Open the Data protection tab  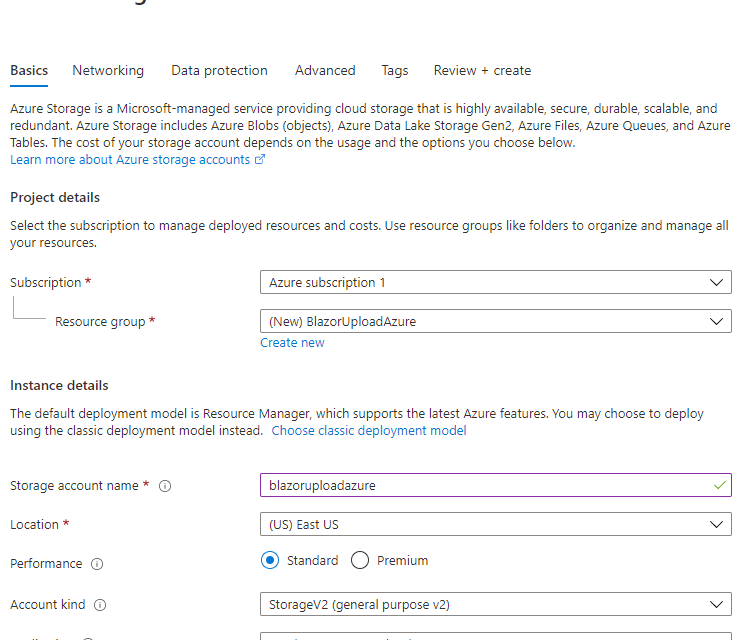click(219, 71)
